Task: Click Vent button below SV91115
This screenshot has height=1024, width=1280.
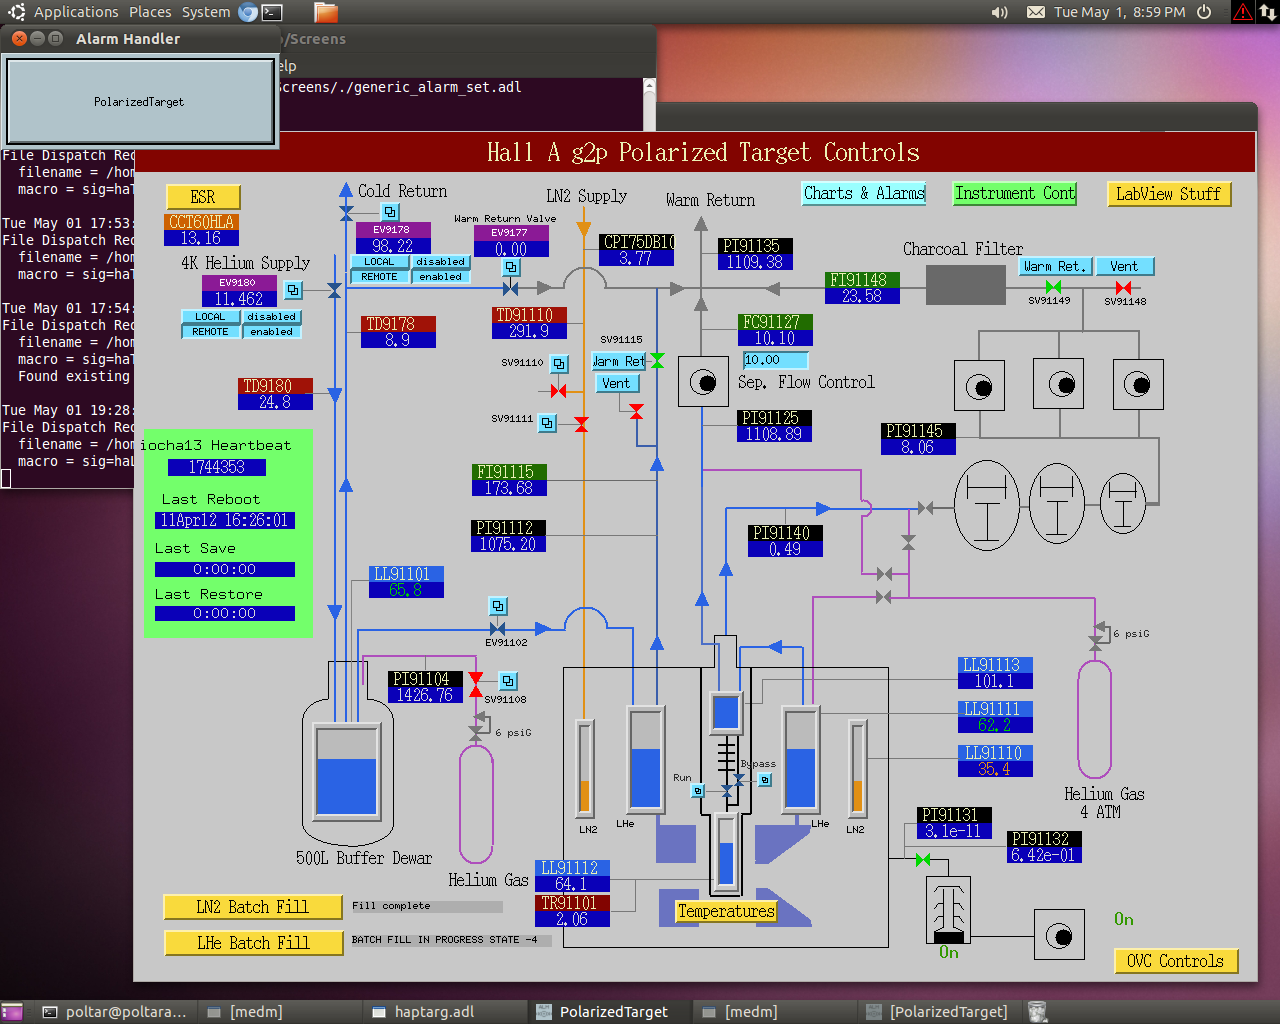Action: (x=617, y=383)
